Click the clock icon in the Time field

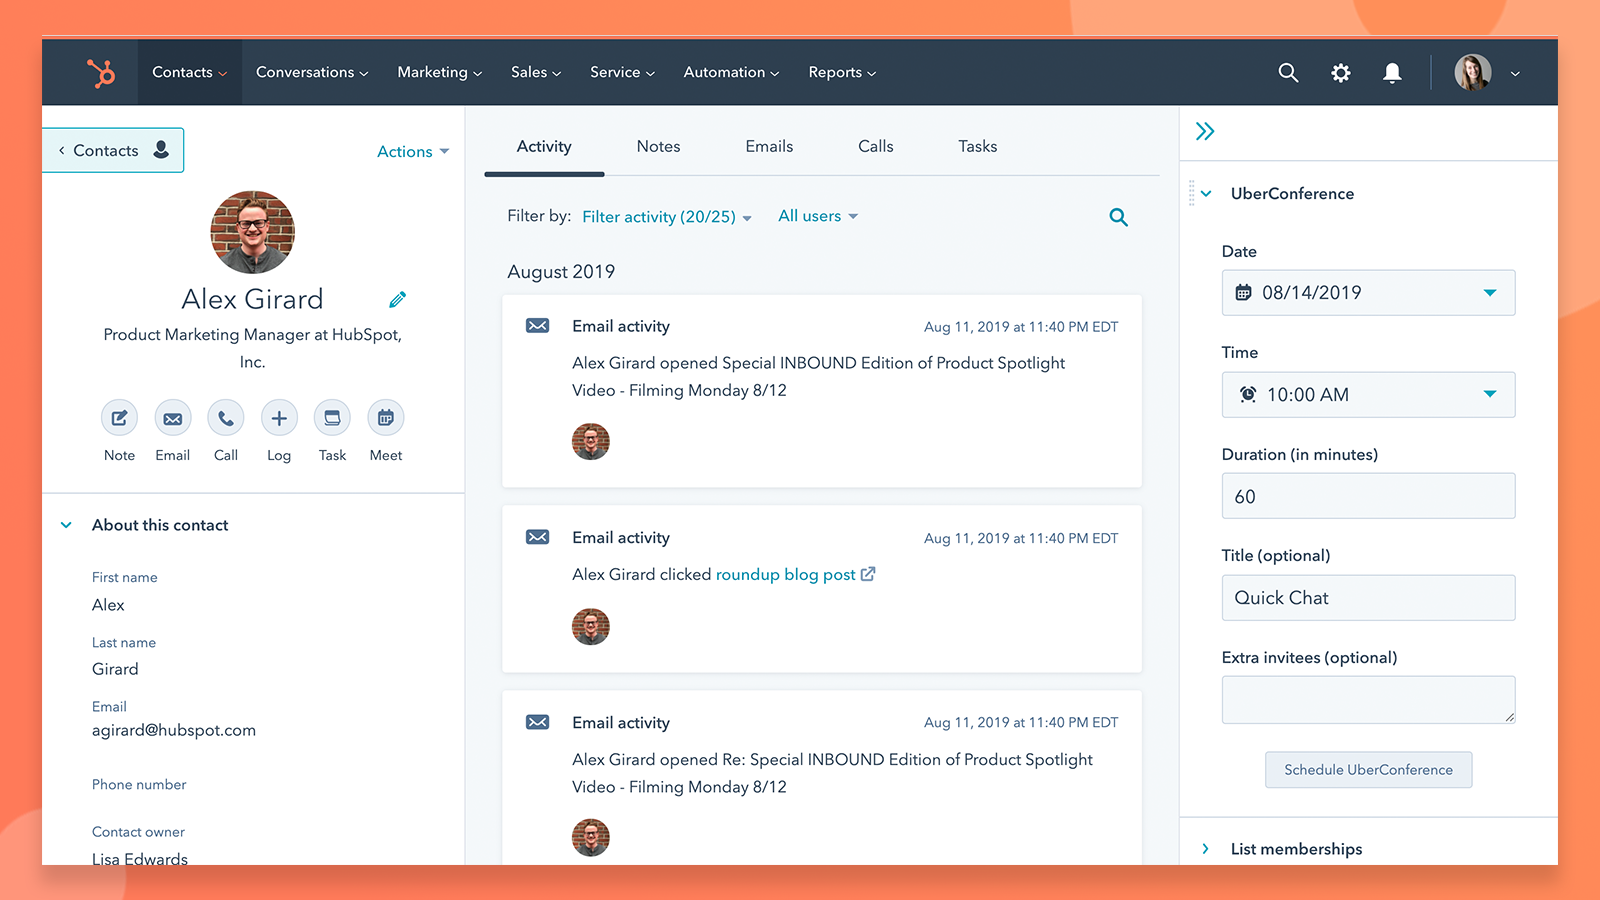coord(1248,394)
